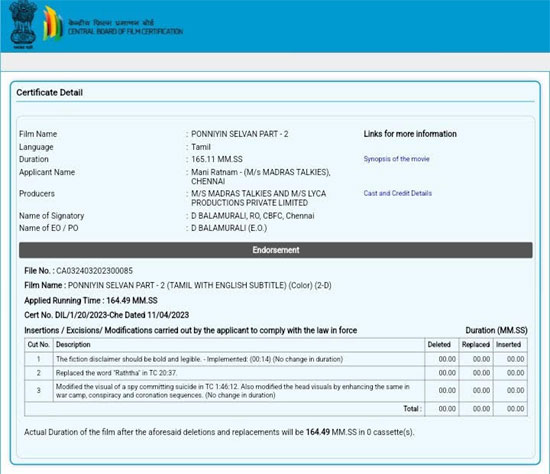550x474 pixels.
Task: Click the D BALAMURALI (E.O.) value
Action: [229, 228]
